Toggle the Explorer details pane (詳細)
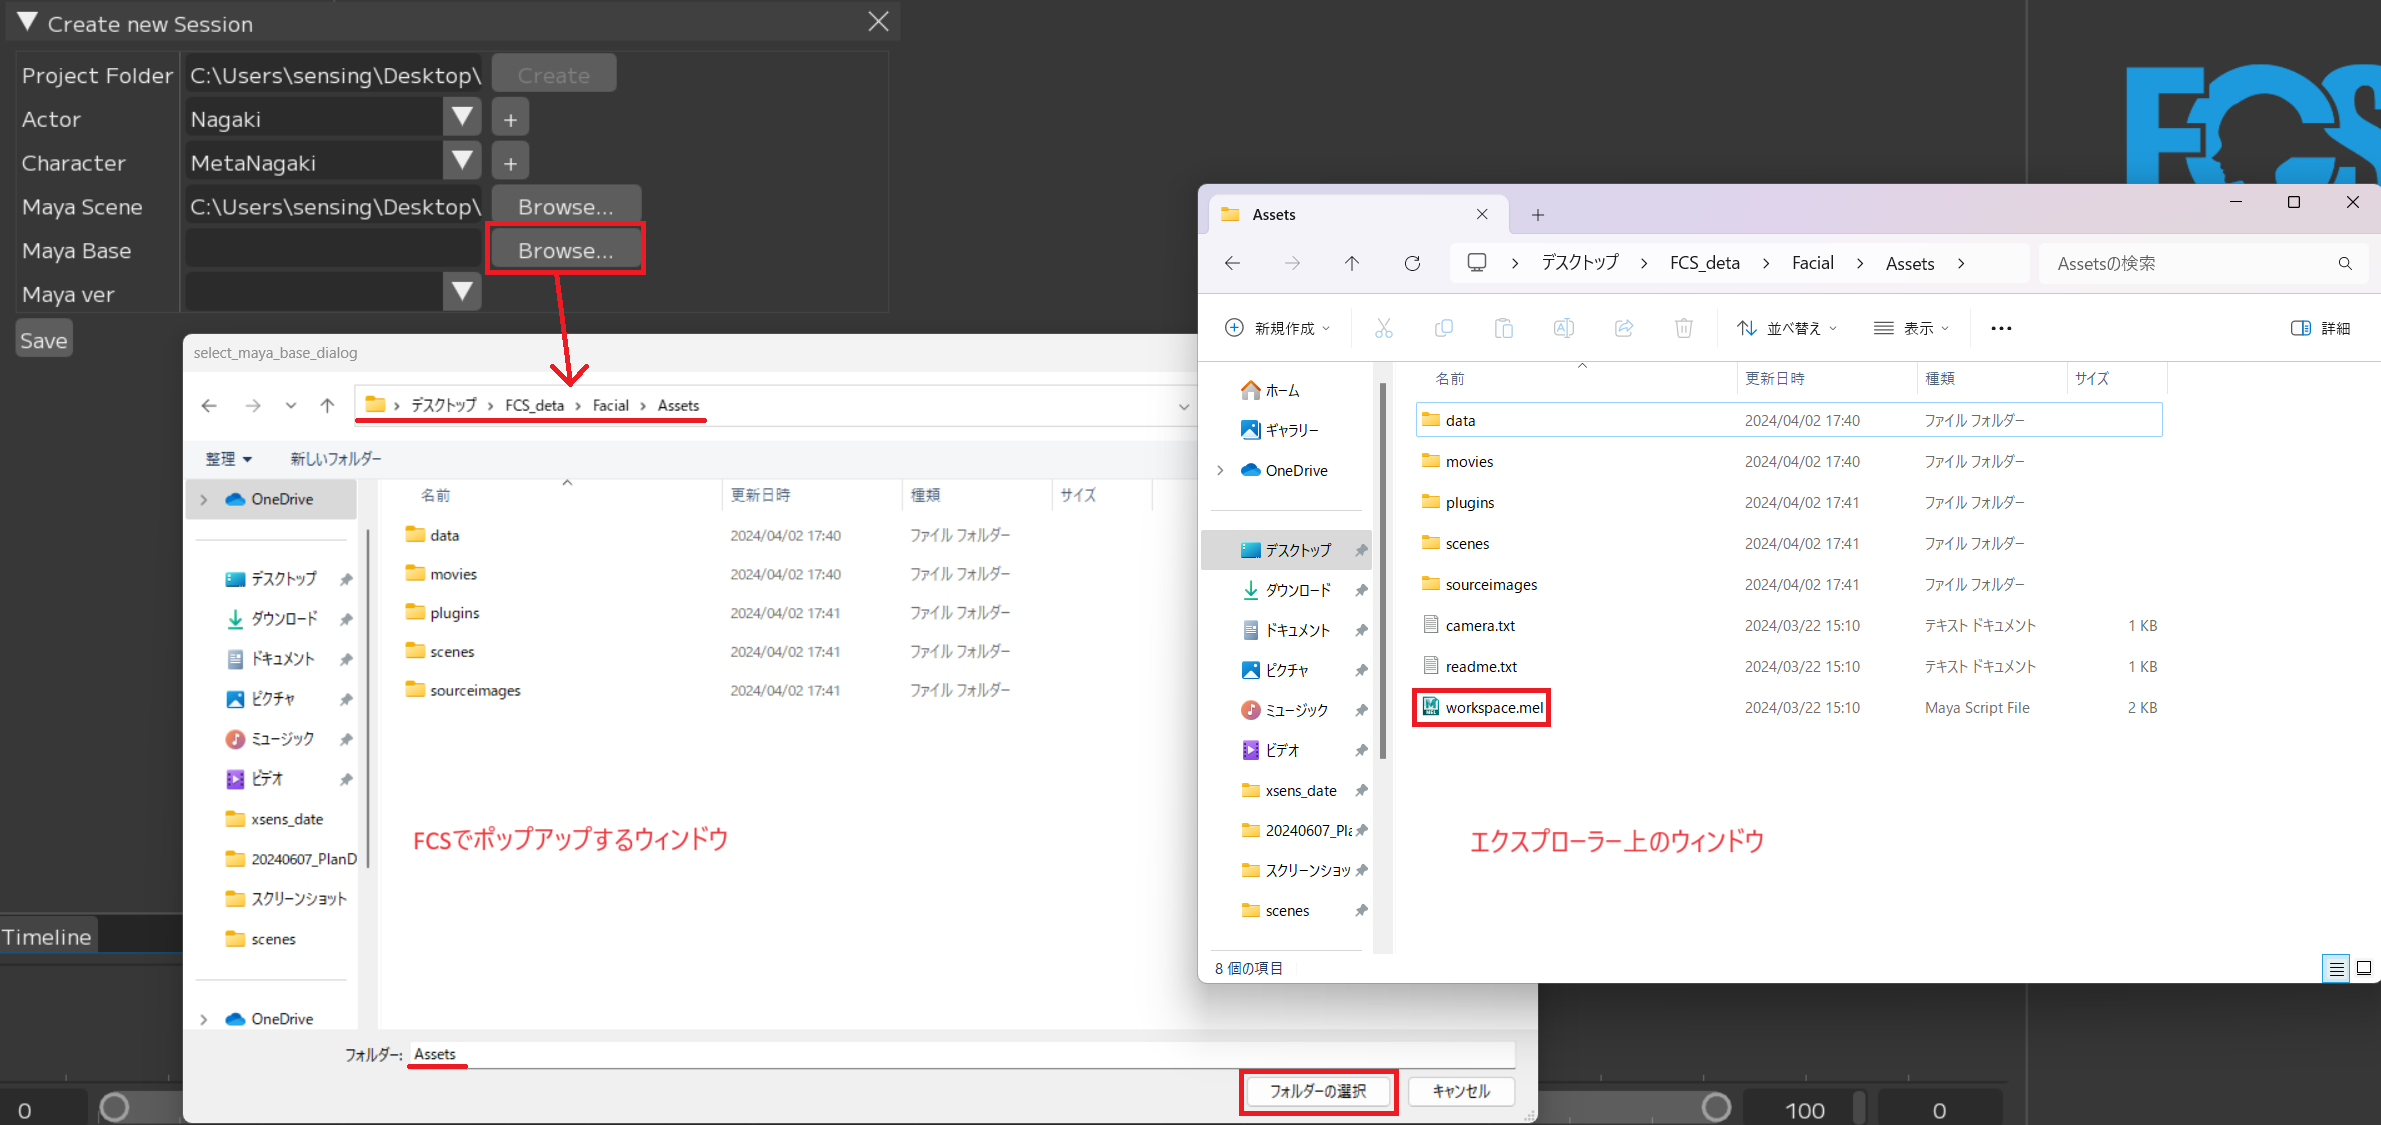2381x1125 pixels. tap(2320, 328)
